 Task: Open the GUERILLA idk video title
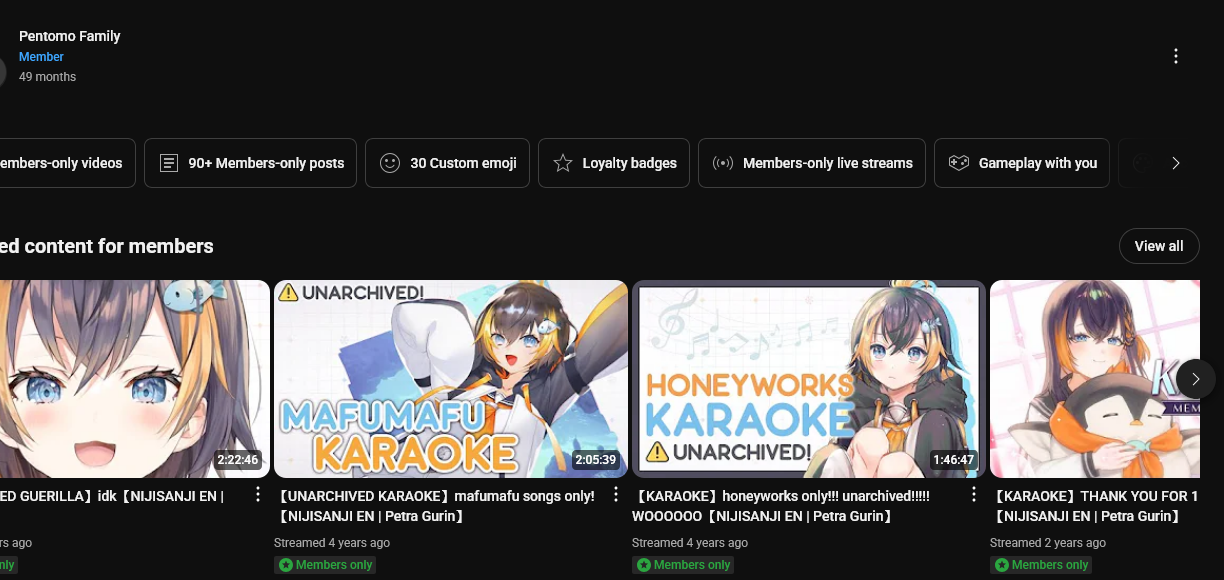tap(112, 496)
